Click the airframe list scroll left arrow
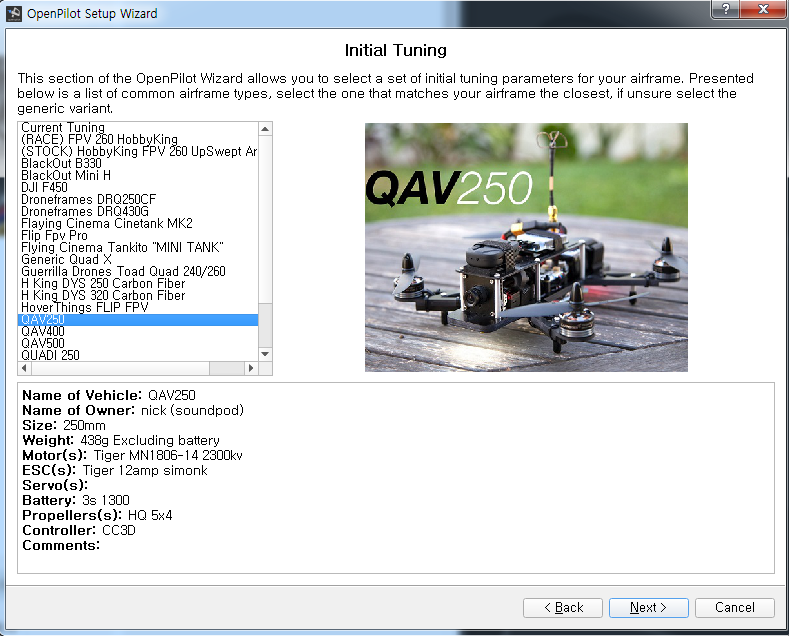This screenshot has width=789, height=636. [24, 368]
